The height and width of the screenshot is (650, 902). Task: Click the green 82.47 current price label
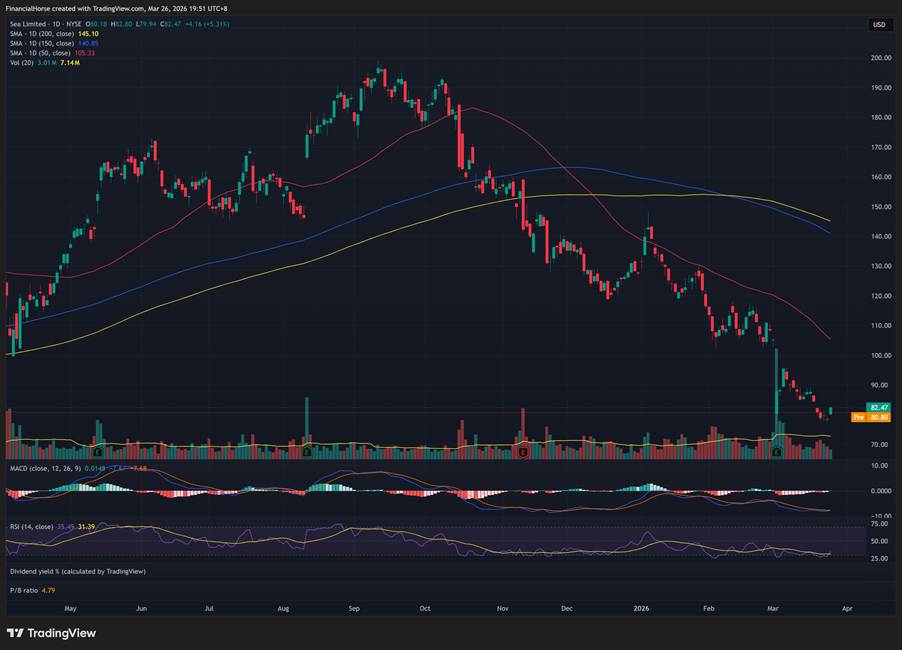pos(879,408)
